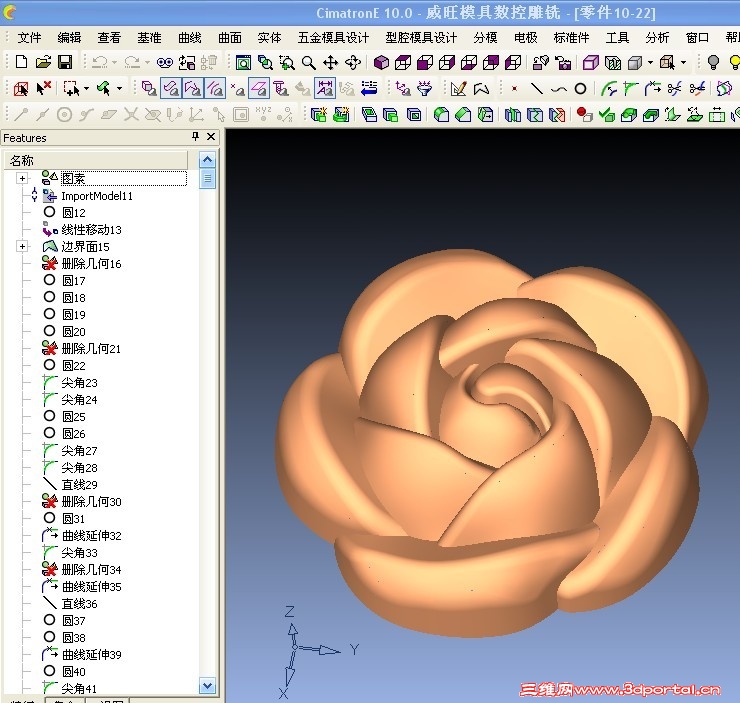Toggle the surface selection filter
740x703 pixels.
(x=171, y=88)
